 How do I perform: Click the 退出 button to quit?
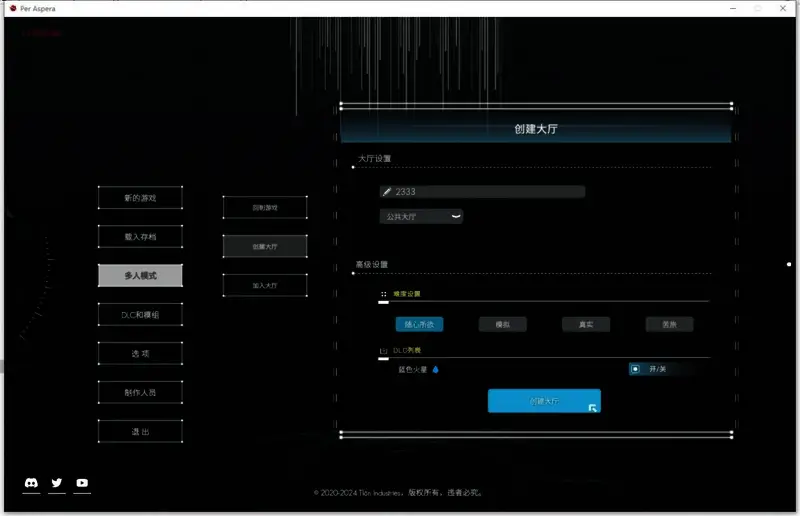[x=140, y=431]
